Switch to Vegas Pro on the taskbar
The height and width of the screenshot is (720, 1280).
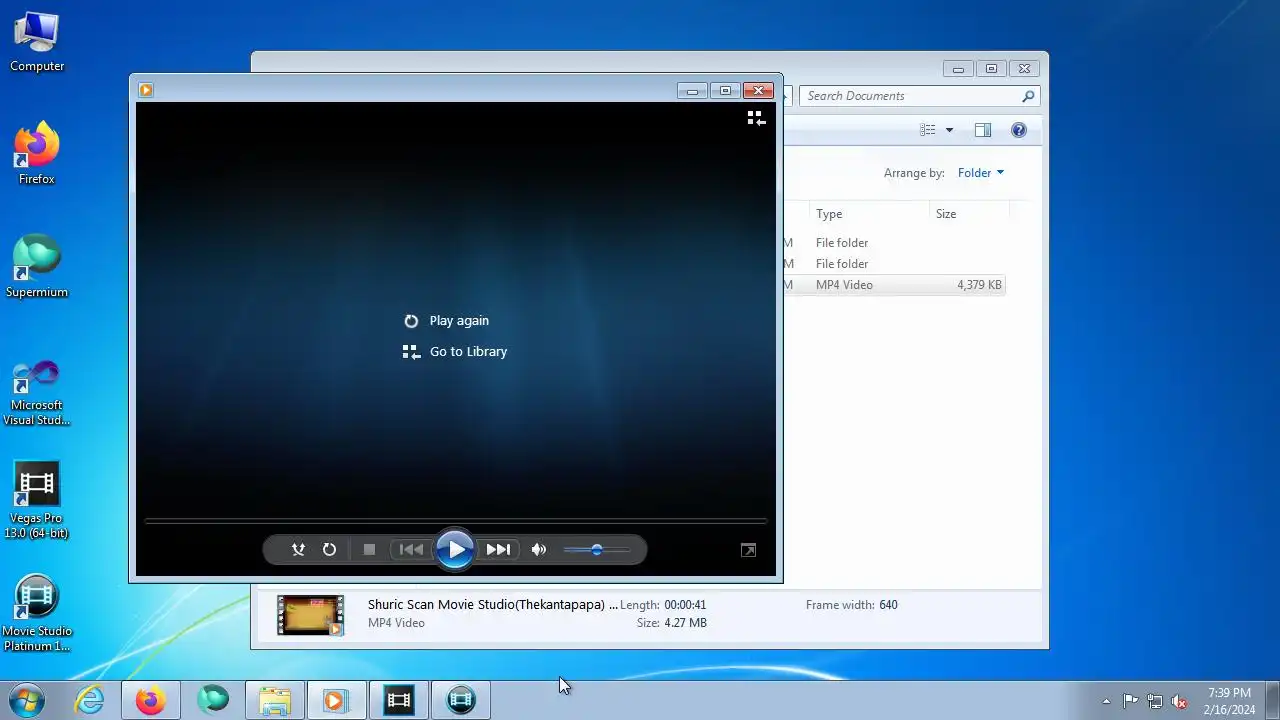[399, 700]
